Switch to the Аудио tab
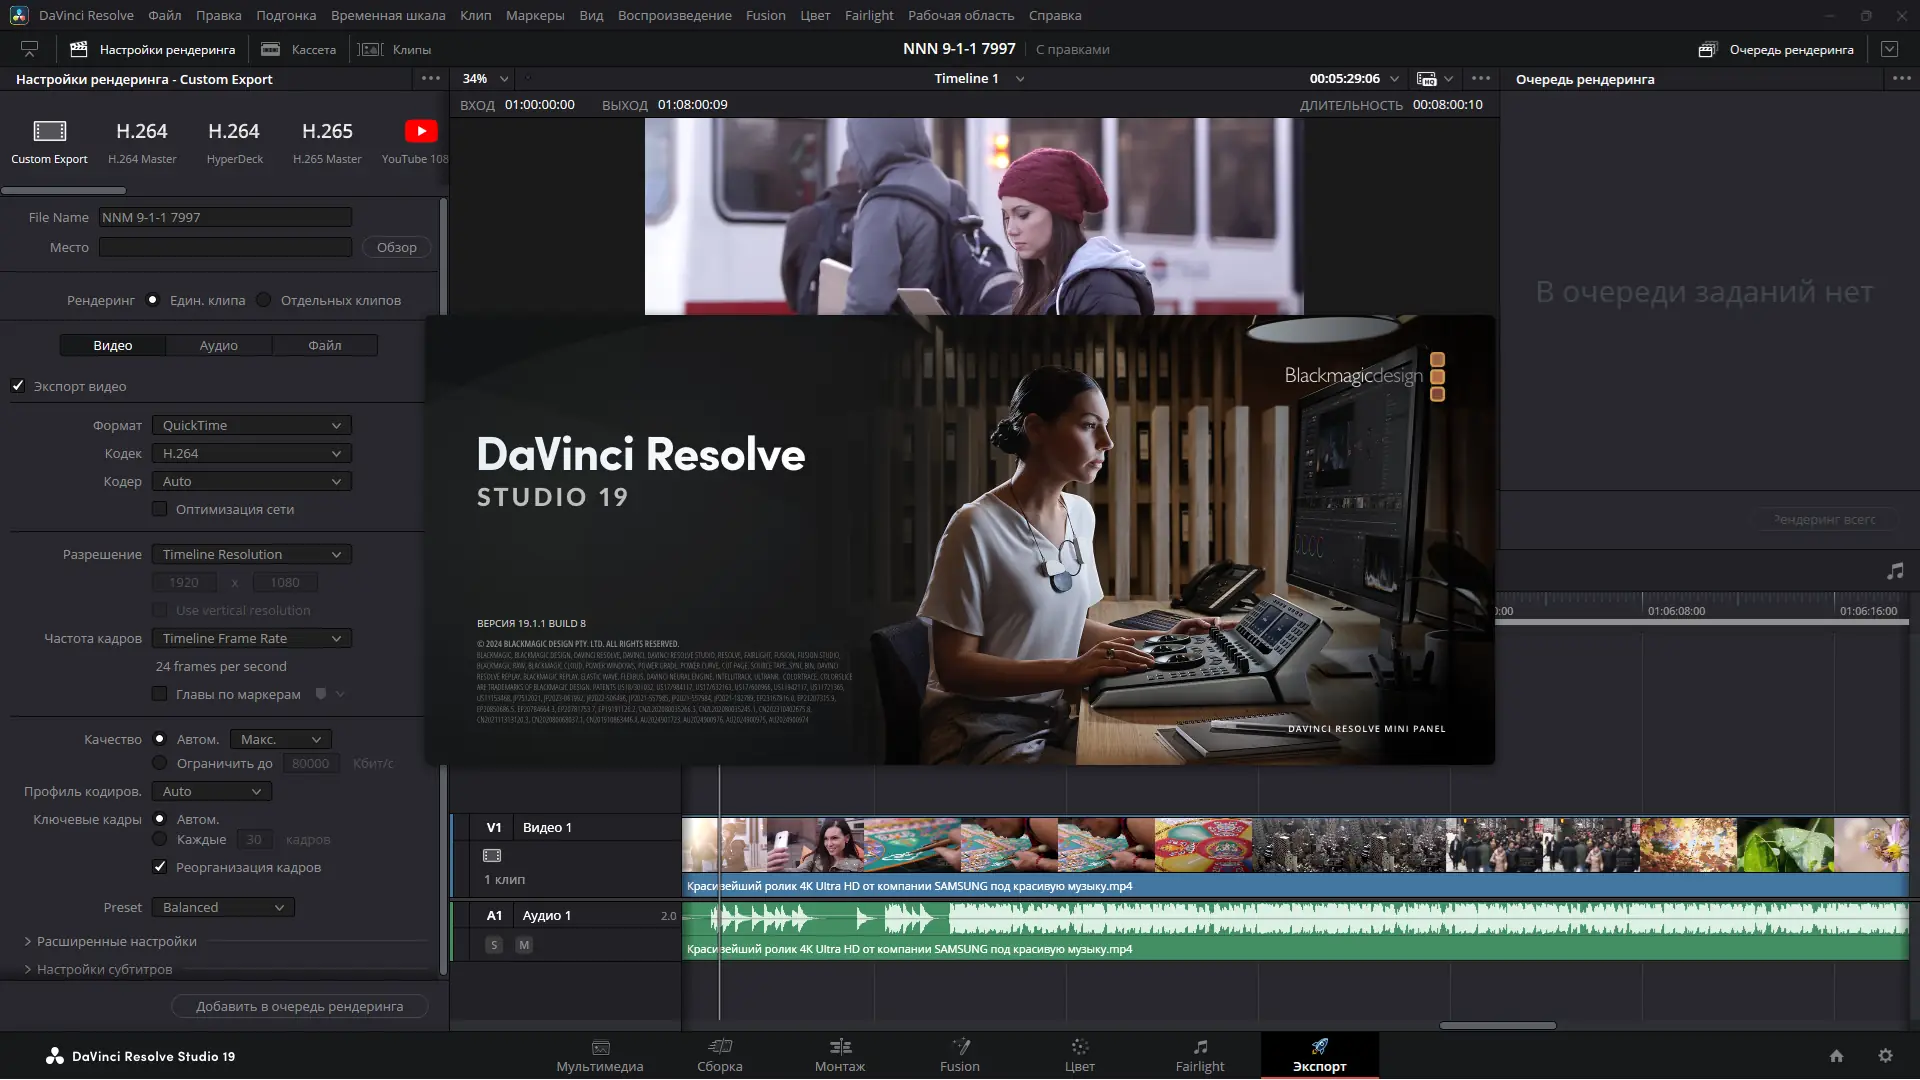Image resolution: width=1920 pixels, height=1080 pixels. pos(218,345)
